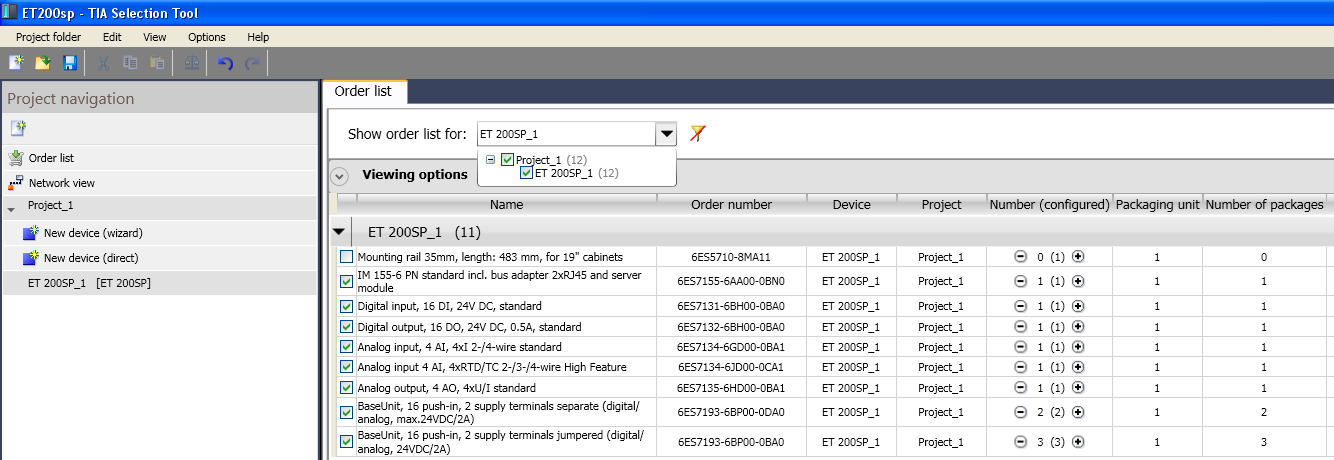Click the Network view icon in navigation
Viewport: 1334px width, 460px height.
point(15,183)
